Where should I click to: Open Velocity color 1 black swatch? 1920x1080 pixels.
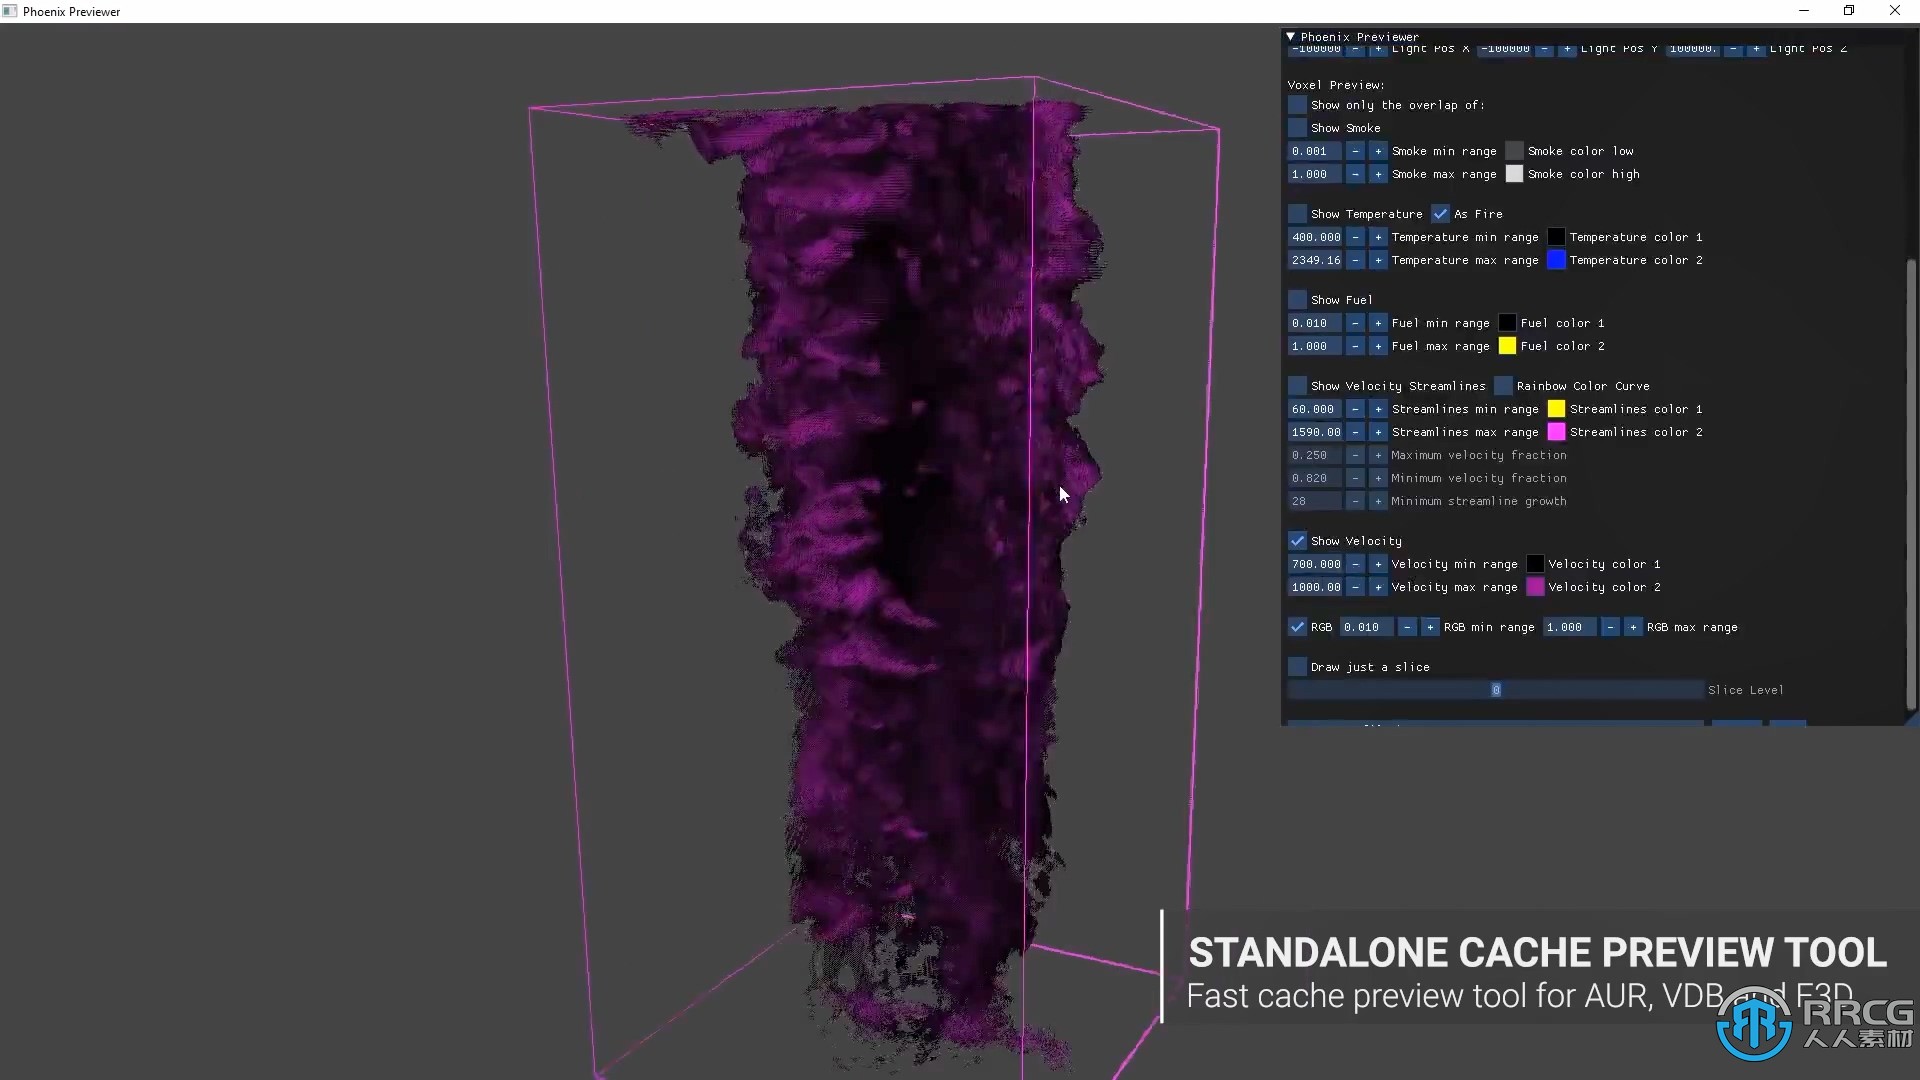1535,564
